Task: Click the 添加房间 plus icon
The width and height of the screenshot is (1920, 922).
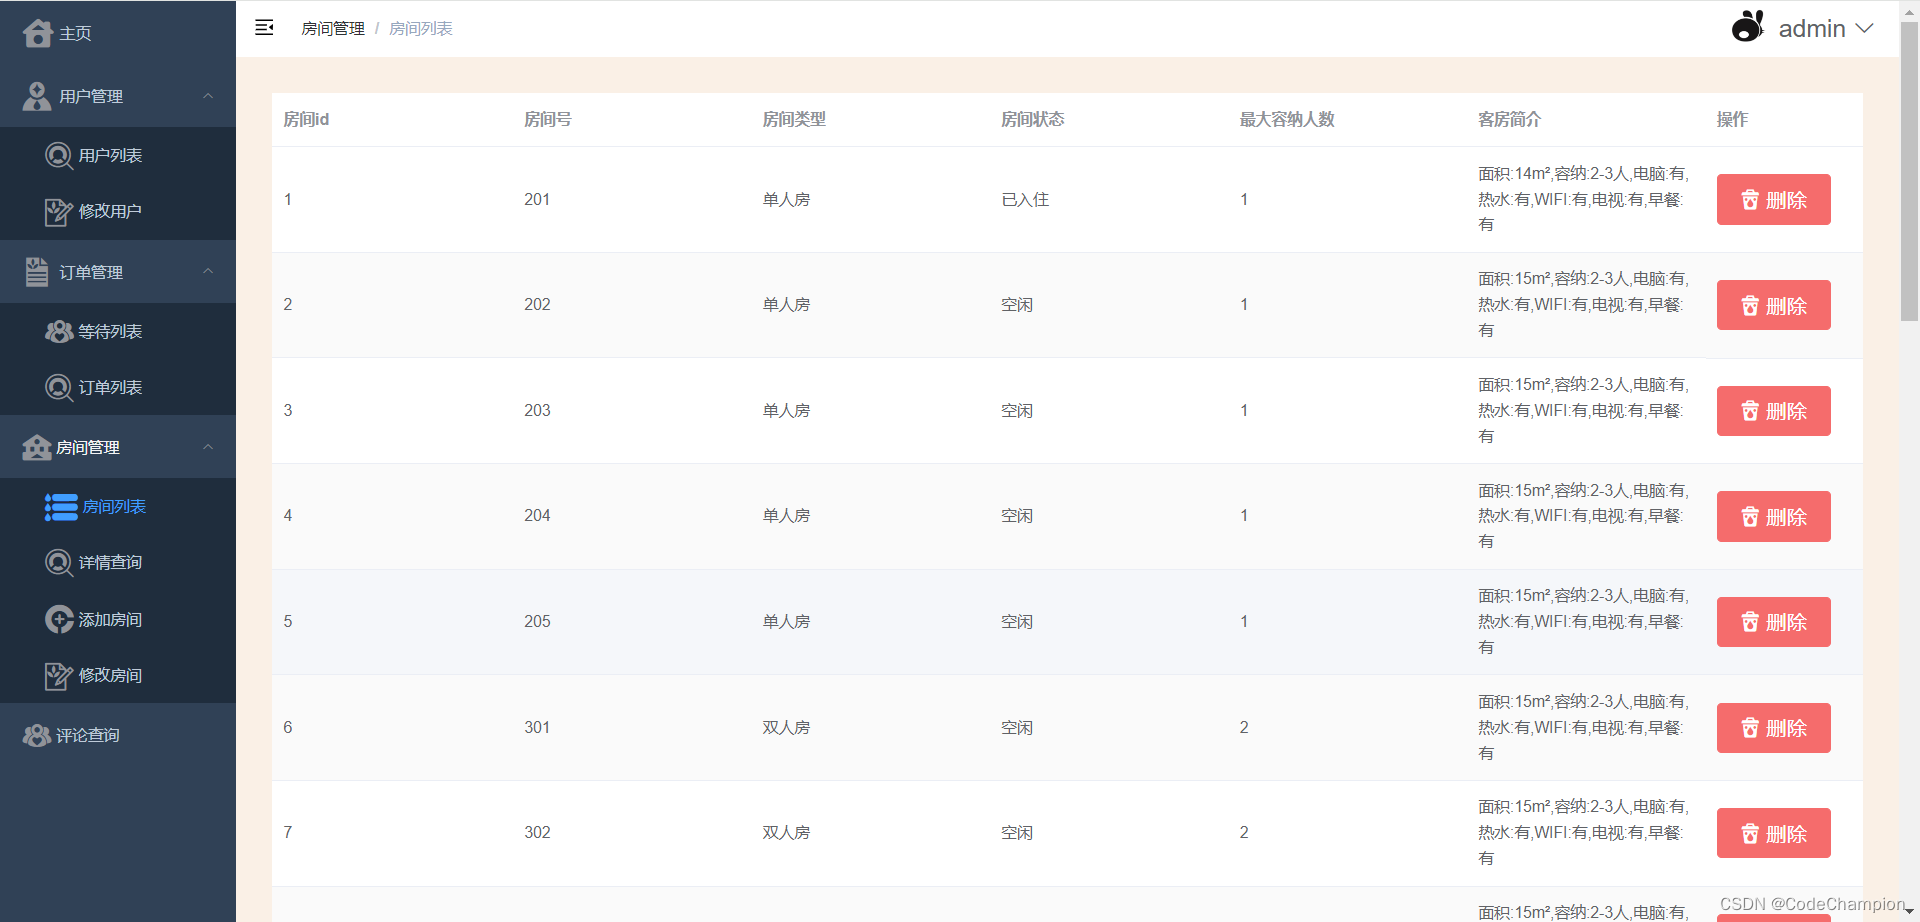Action: click(x=59, y=619)
